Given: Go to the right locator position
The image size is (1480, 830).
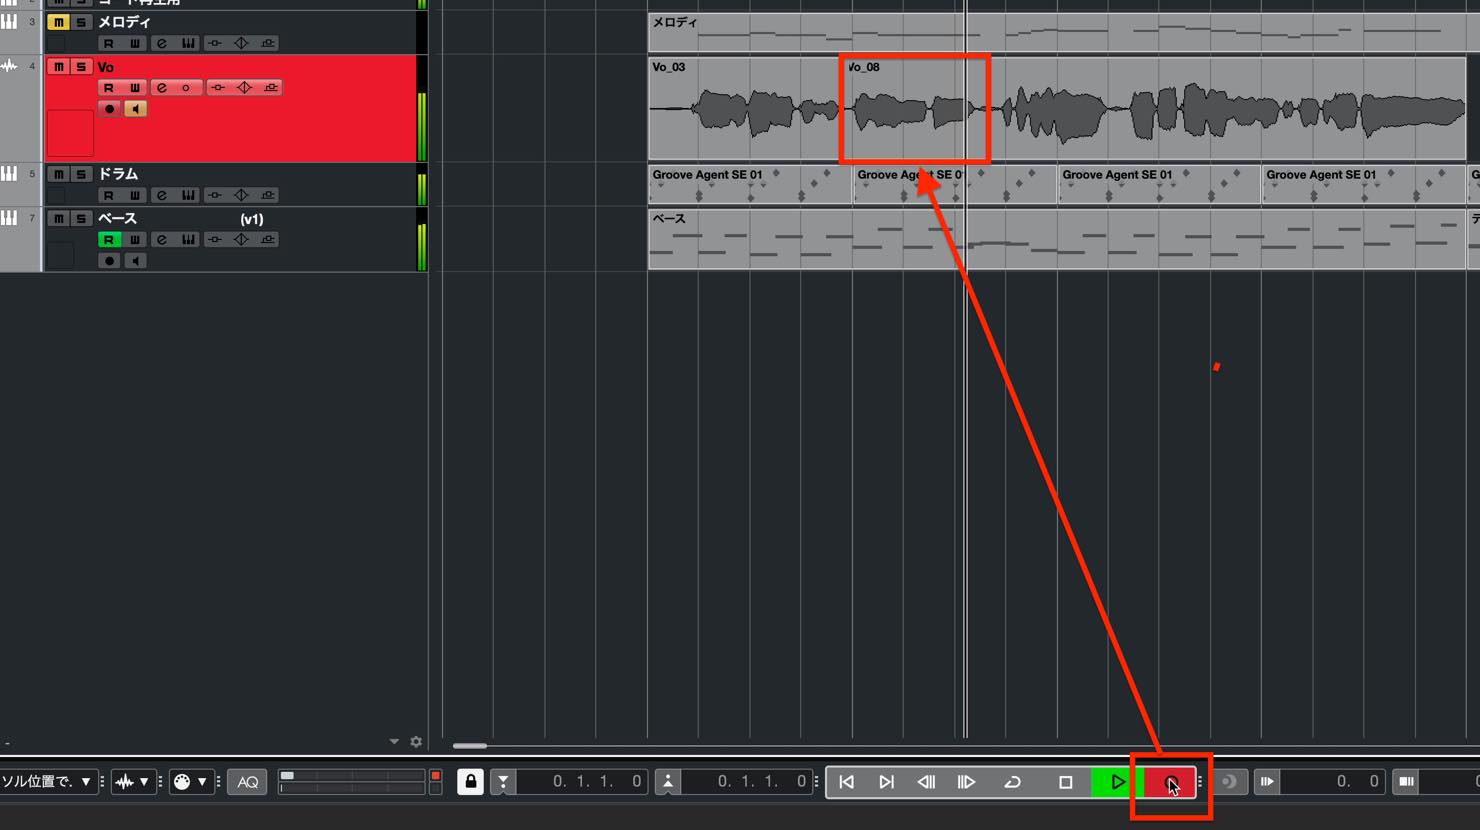Looking at the screenshot, I should tap(668, 782).
